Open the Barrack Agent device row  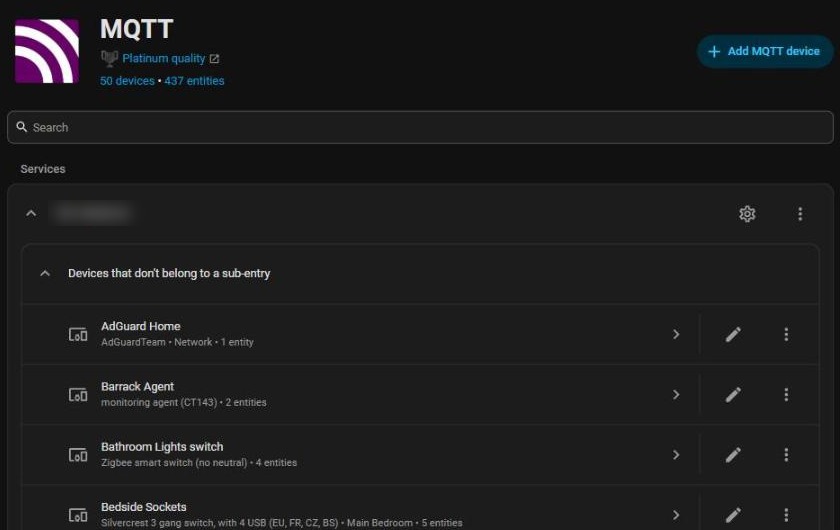420,395
